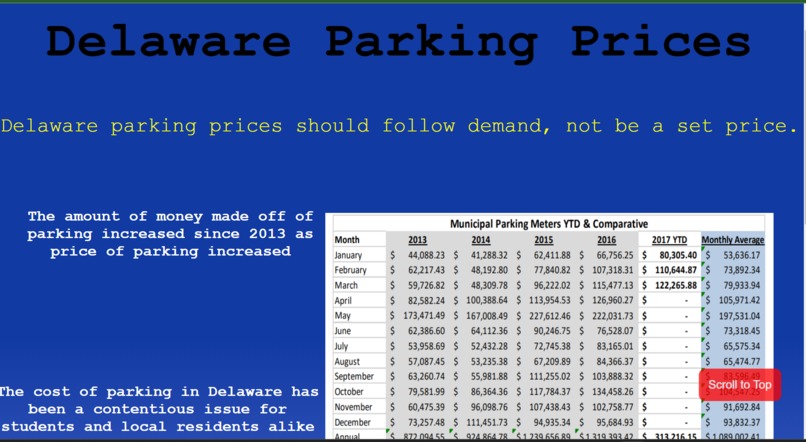
Task: Click the December 2014 value 111,451.73
Action: (487, 422)
